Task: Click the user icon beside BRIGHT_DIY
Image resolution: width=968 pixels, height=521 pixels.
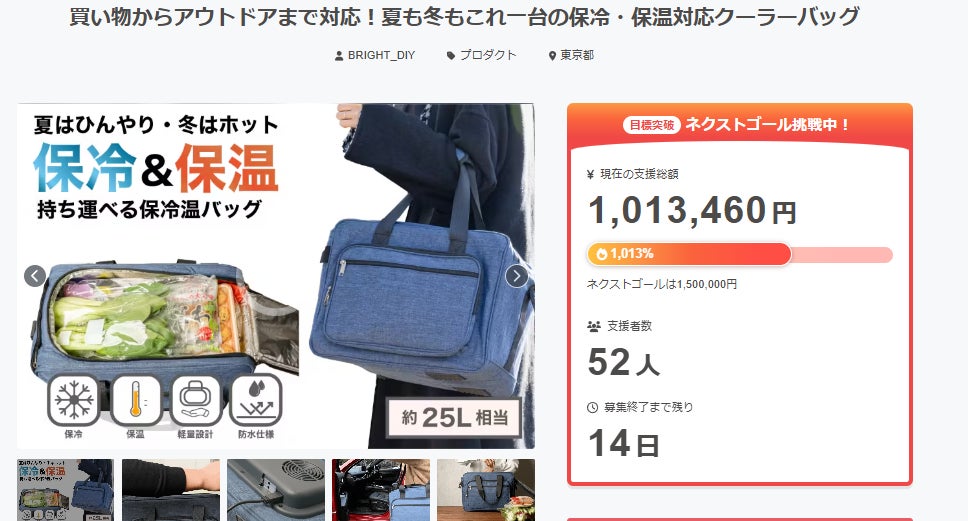Action: coord(339,56)
